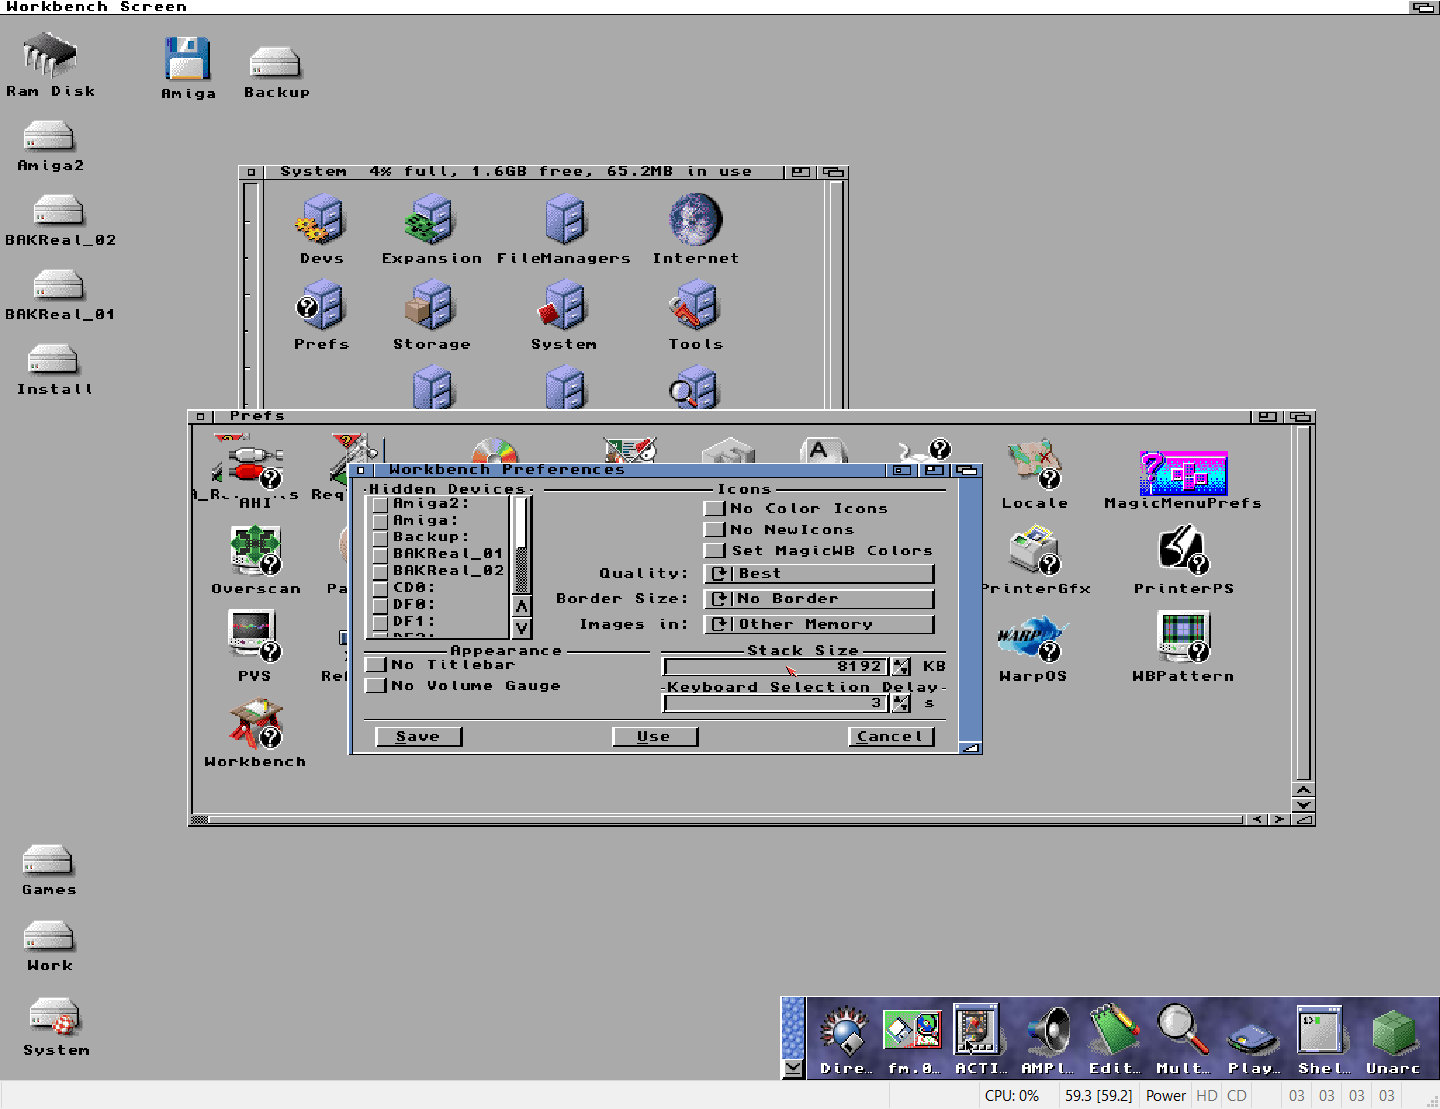Click the Prefs window vertical scrollbar
The height and width of the screenshot is (1109, 1440).
(x=1302, y=603)
